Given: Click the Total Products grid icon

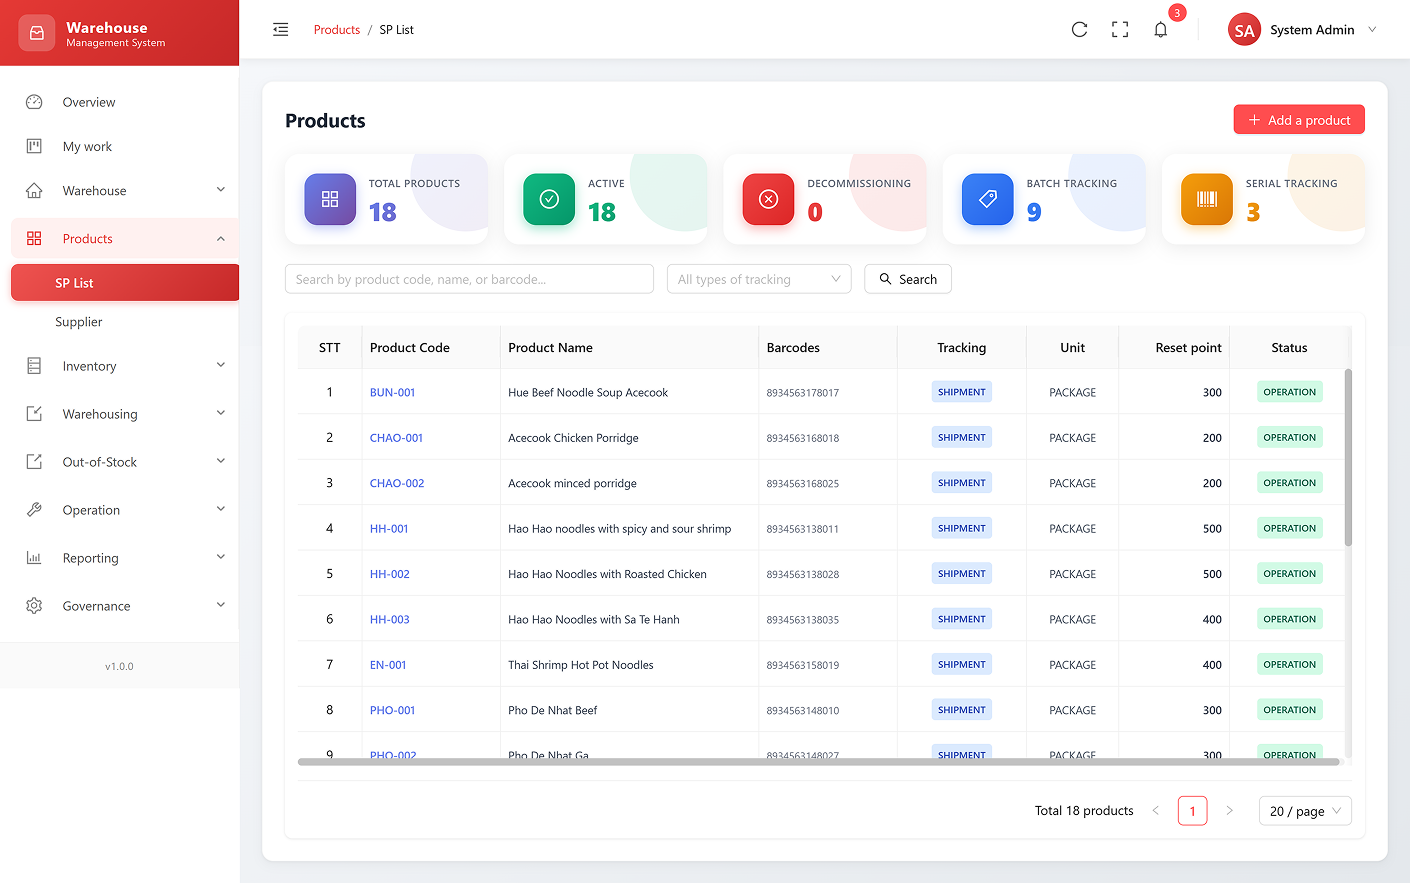Looking at the screenshot, I should coord(330,199).
